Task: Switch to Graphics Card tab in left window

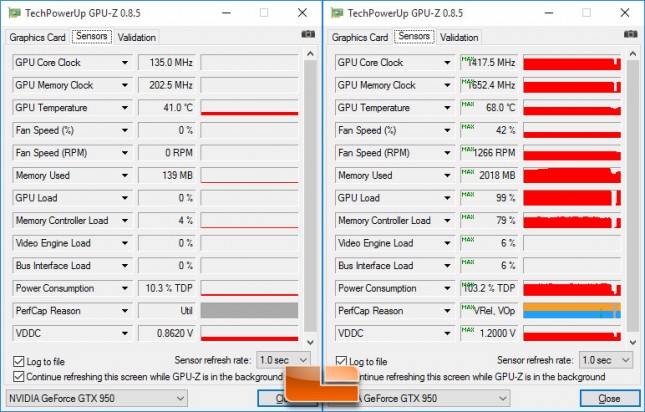Action: [x=37, y=37]
